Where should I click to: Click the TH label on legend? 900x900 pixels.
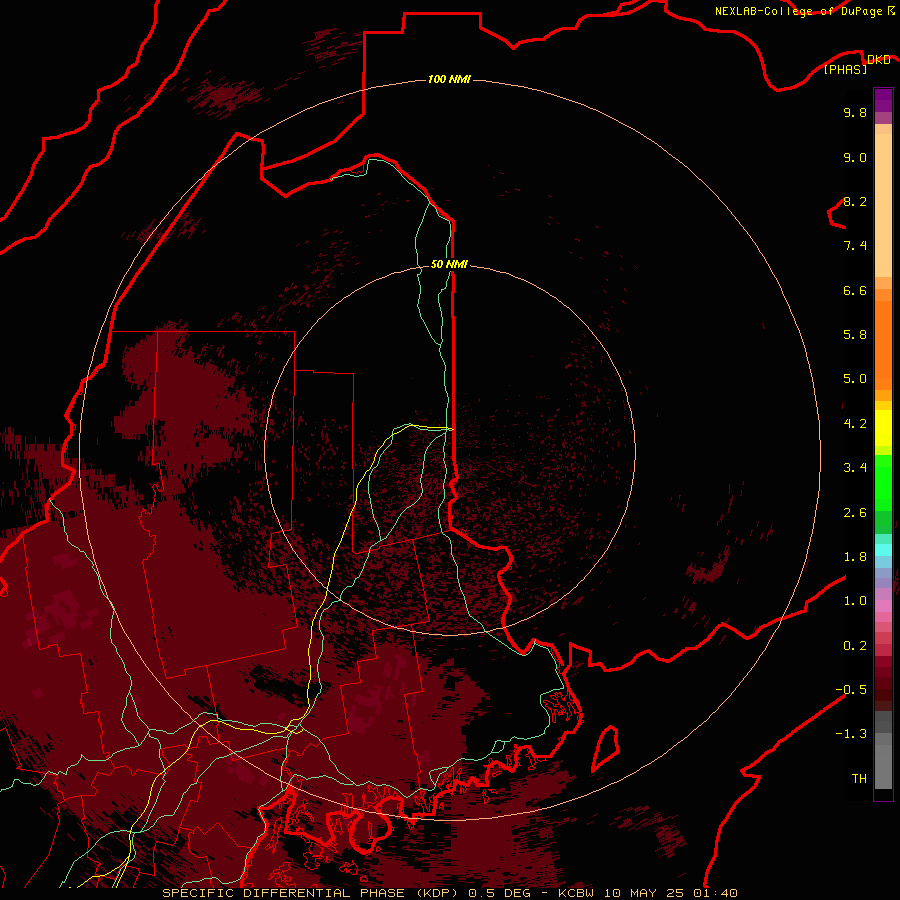[x=859, y=779]
